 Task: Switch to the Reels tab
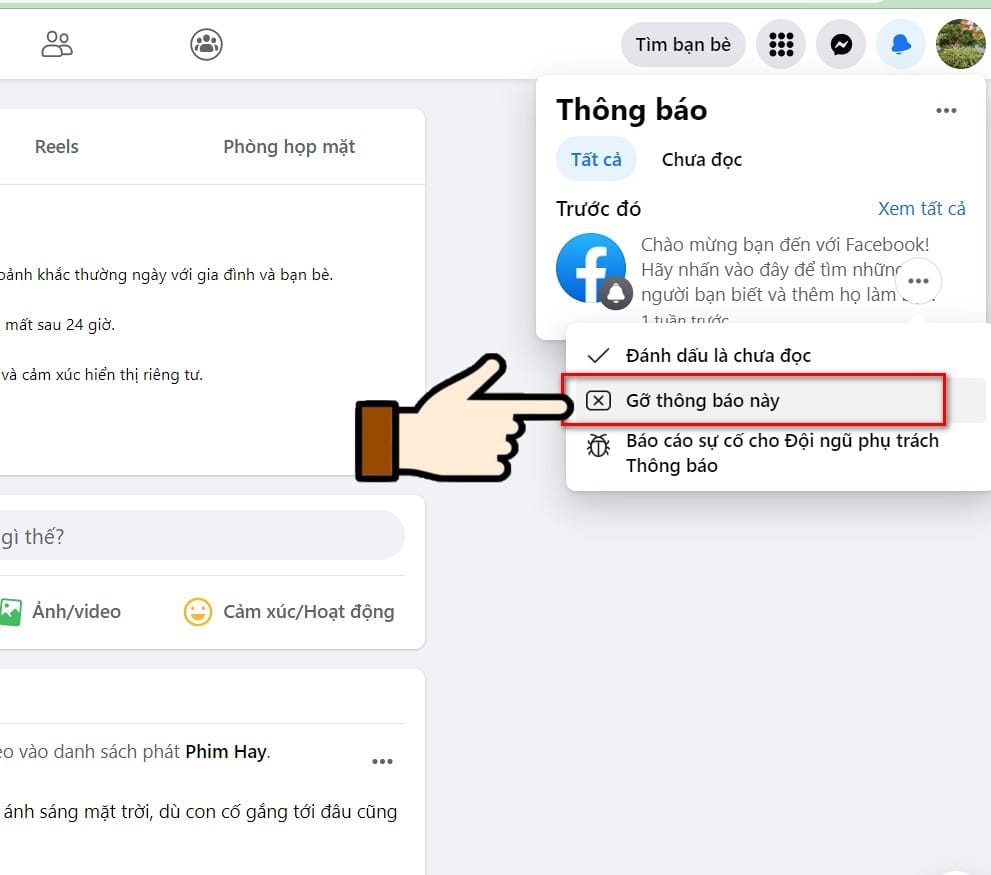(x=57, y=147)
